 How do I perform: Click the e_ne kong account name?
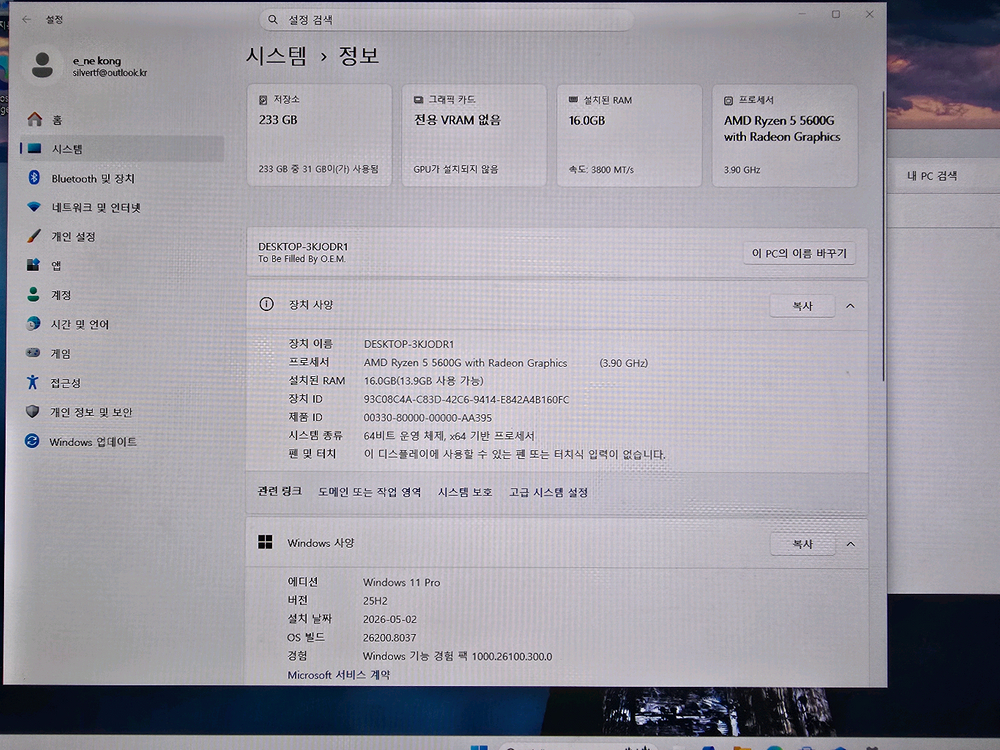[x=96, y=61]
